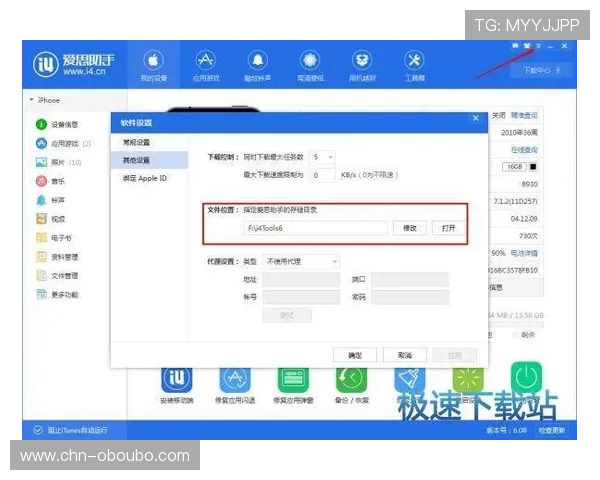Click the i4 Assistant logo

click(73, 64)
